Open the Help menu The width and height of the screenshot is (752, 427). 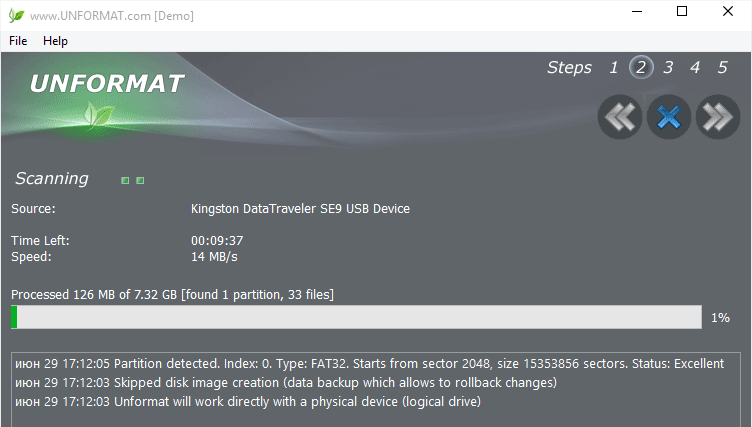pyautogui.click(x=55, y=41)
